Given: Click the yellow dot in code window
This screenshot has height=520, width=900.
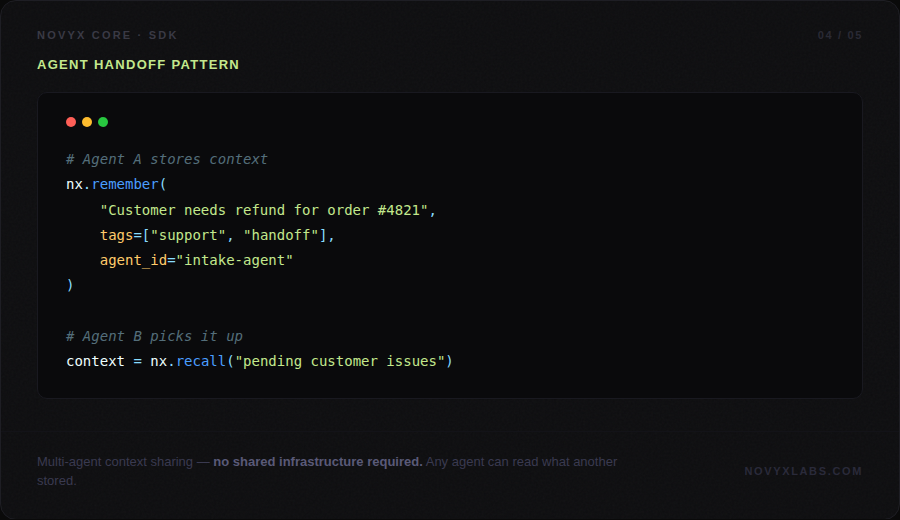Looking at the screenshot, I should [87, 122].
